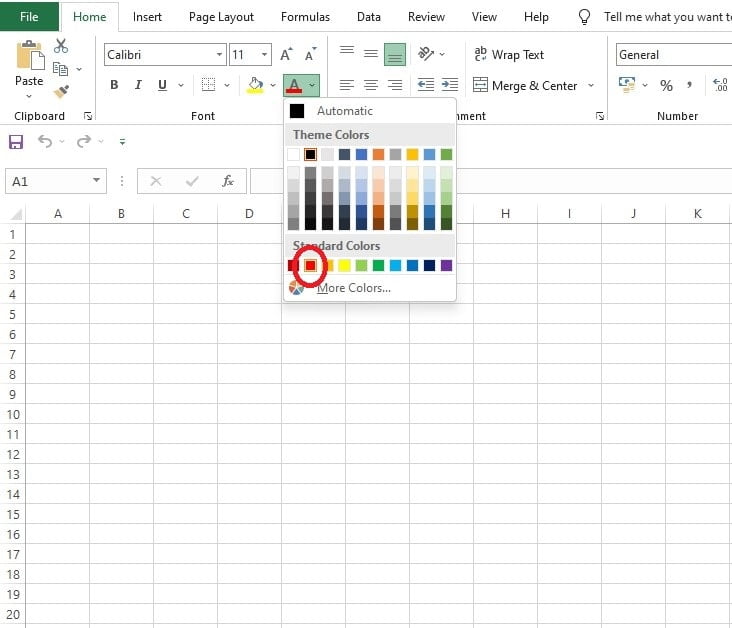Decrease font size with small A icon

pyautogui.click(x=310, y=55)
